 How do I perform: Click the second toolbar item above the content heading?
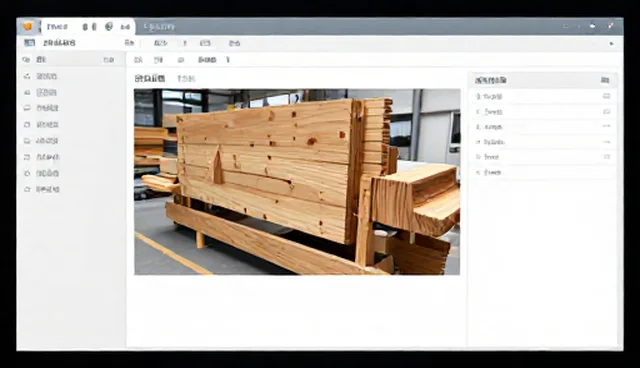click(x=158, y=60)
